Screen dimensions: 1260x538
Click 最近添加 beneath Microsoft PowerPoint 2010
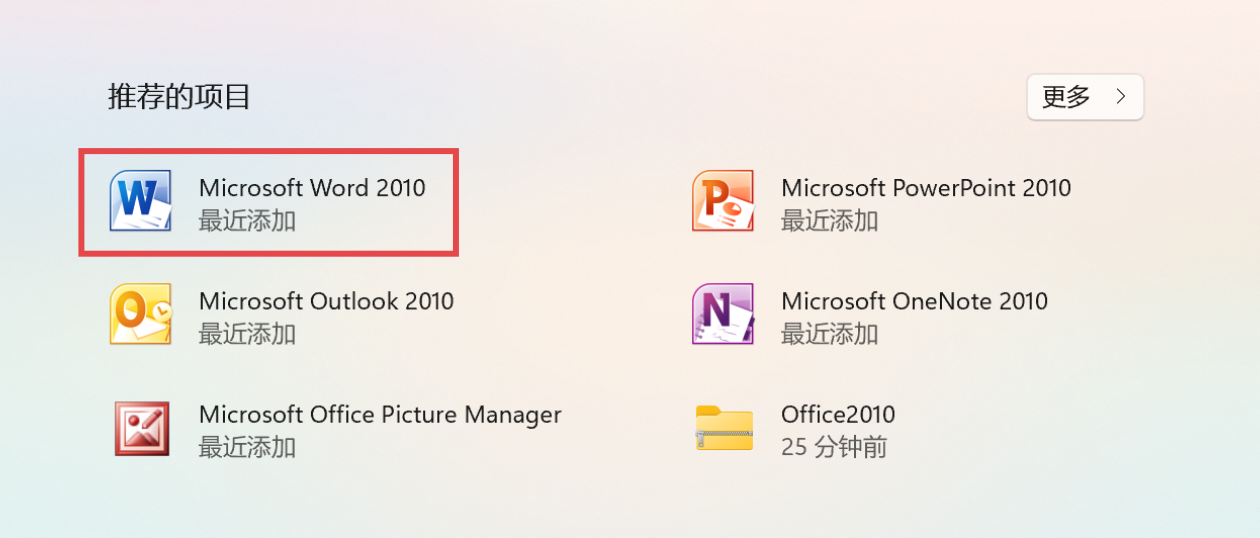pyautogui.click(x=829, y=220)
